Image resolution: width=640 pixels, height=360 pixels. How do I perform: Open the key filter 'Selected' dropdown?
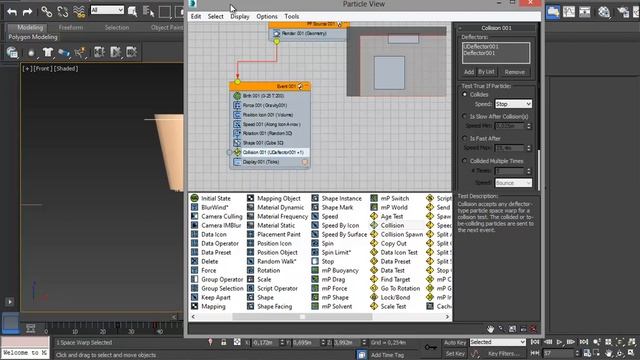point(498,342)
